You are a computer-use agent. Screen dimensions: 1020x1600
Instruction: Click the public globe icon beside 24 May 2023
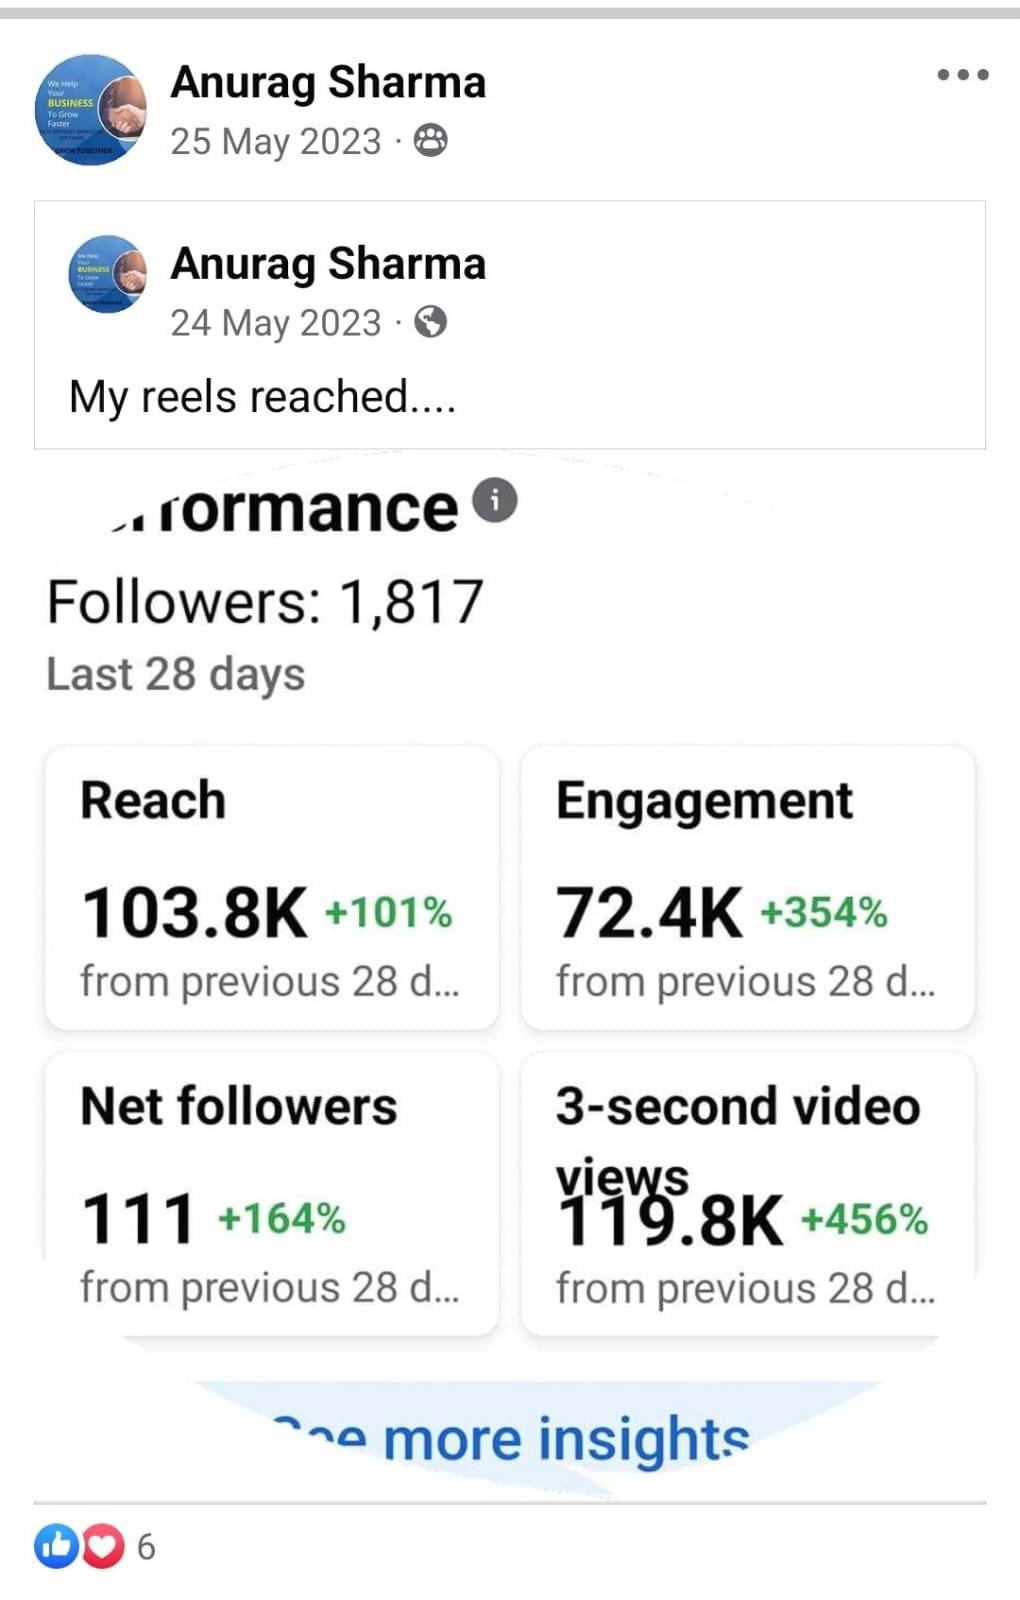pos(431,322)
